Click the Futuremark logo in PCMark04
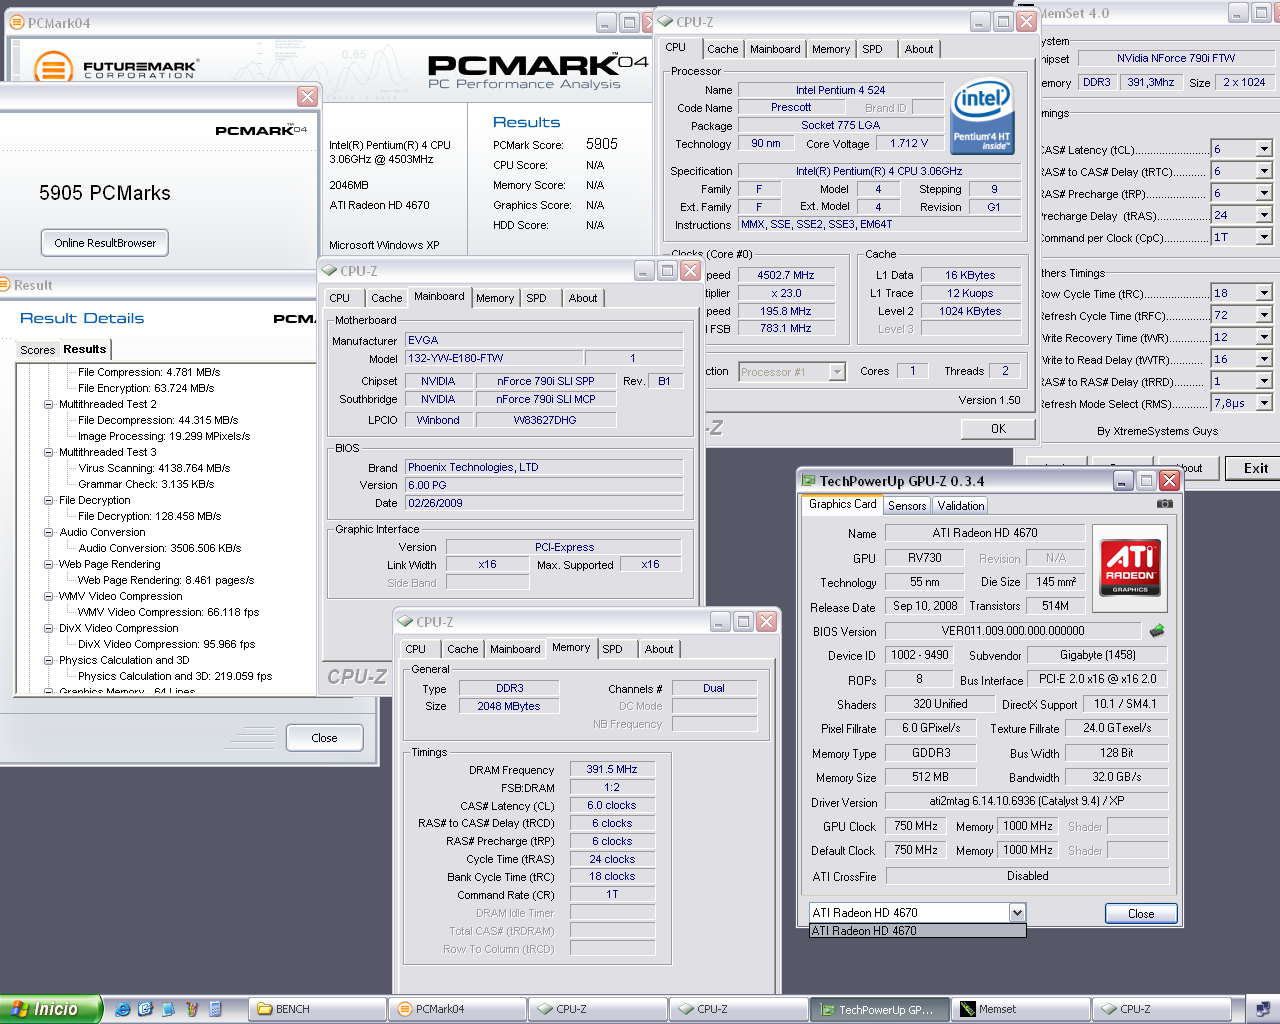The image size is (1280, 1024). (115, 68)
